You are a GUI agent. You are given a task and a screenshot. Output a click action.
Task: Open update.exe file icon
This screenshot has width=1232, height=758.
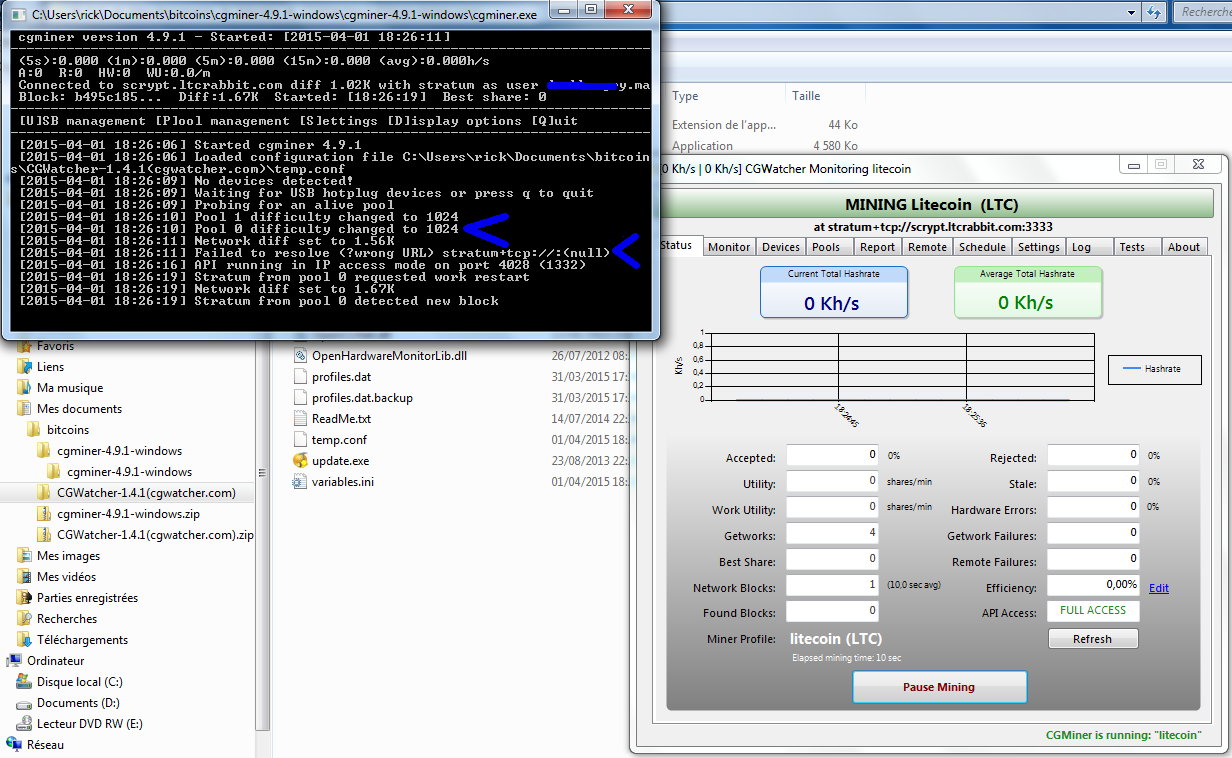tap(300, 461)
